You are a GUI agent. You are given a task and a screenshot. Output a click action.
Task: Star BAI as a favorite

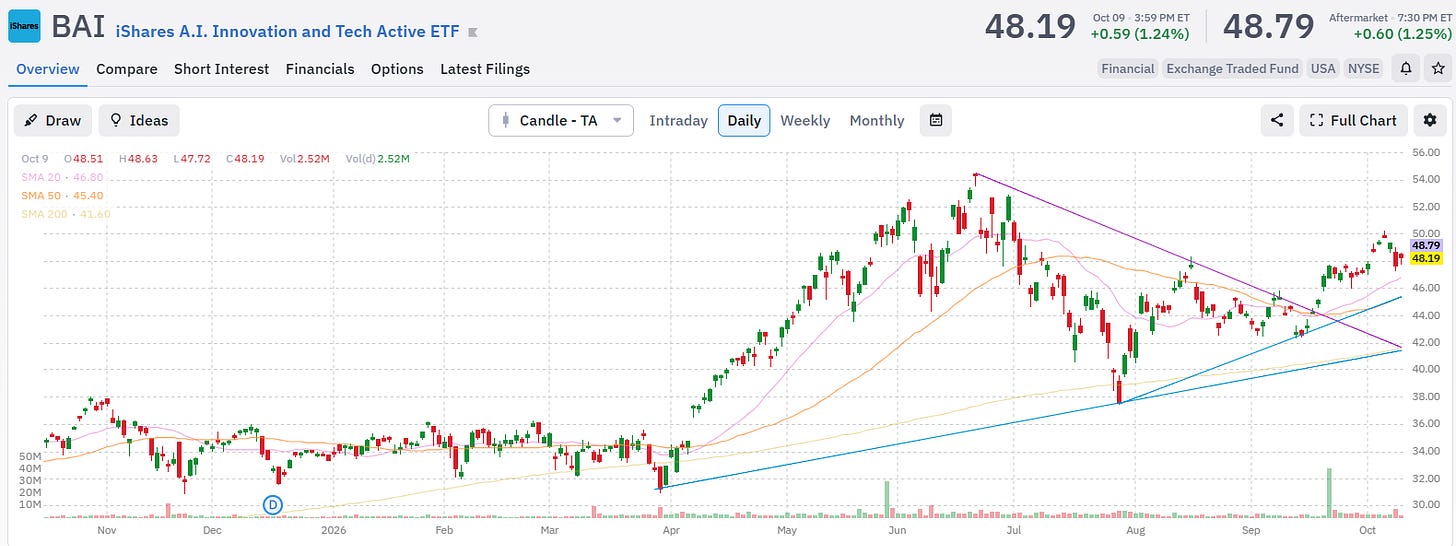coord(1437,69)
